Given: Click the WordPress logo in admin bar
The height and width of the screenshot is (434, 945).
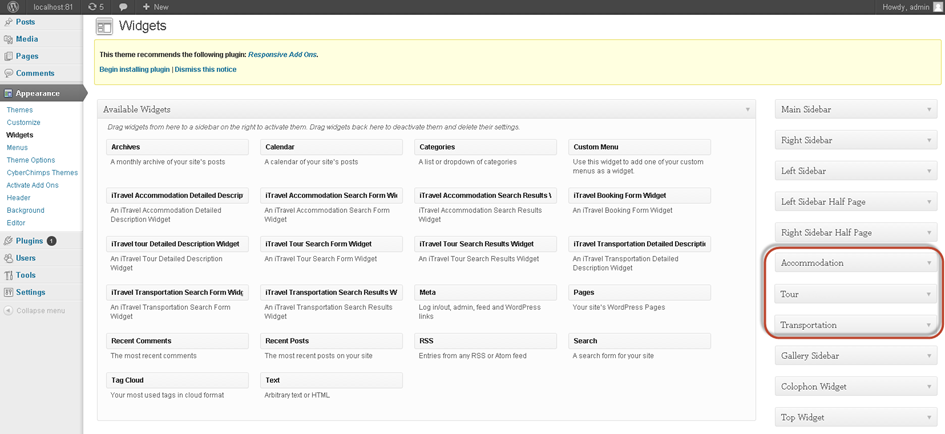Looking at the screenshot, I should pyautogui.click(x=12, y=7).
